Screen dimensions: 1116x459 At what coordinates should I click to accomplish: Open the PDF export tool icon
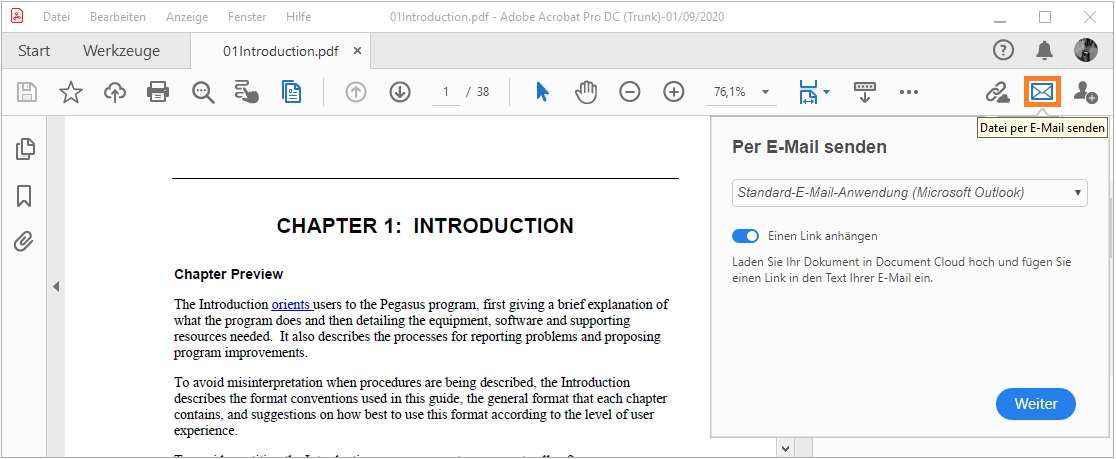click(292, 93)
